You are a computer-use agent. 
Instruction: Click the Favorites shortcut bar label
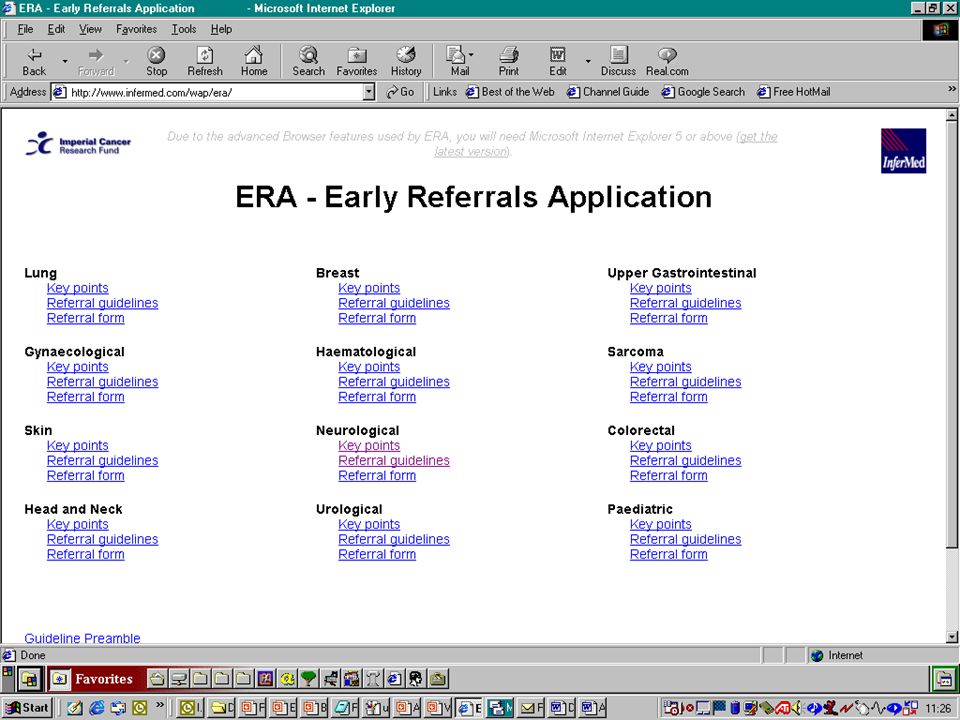point(103,678)
